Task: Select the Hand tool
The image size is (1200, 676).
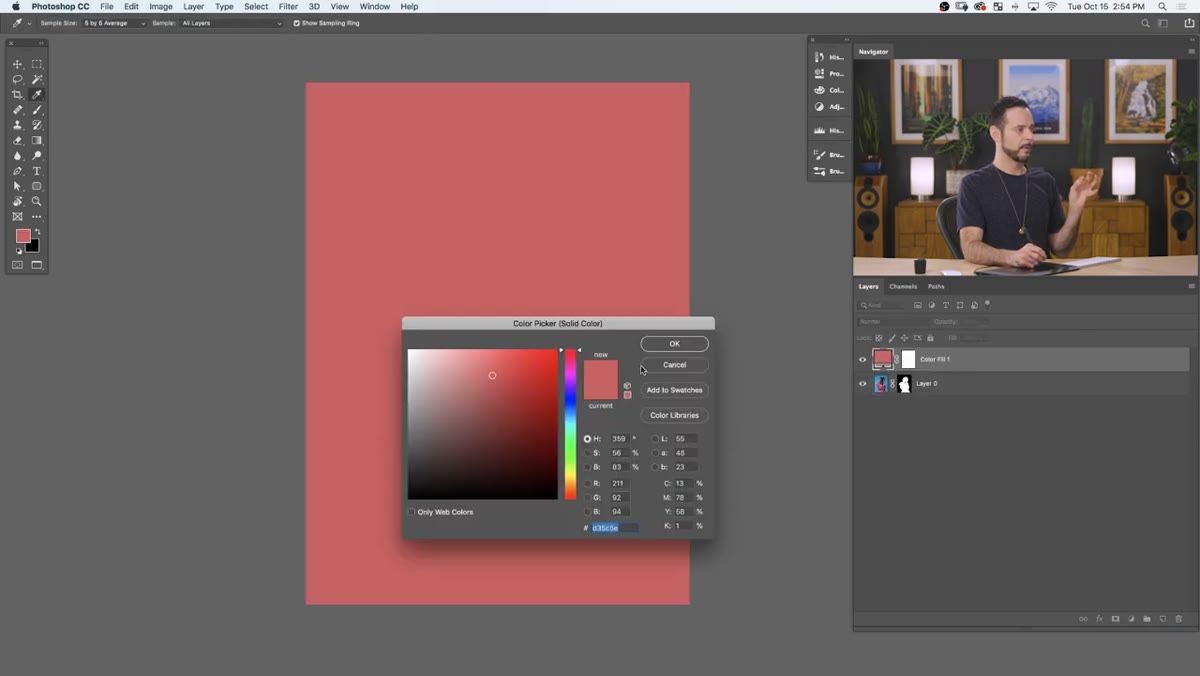Action: [x=17, y=201]
